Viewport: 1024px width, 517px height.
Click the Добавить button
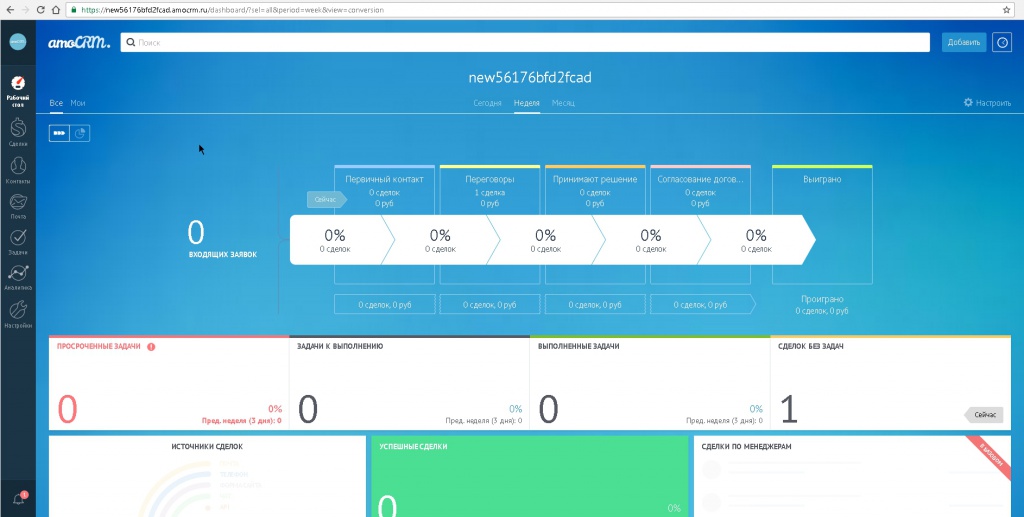pos(964,42)
